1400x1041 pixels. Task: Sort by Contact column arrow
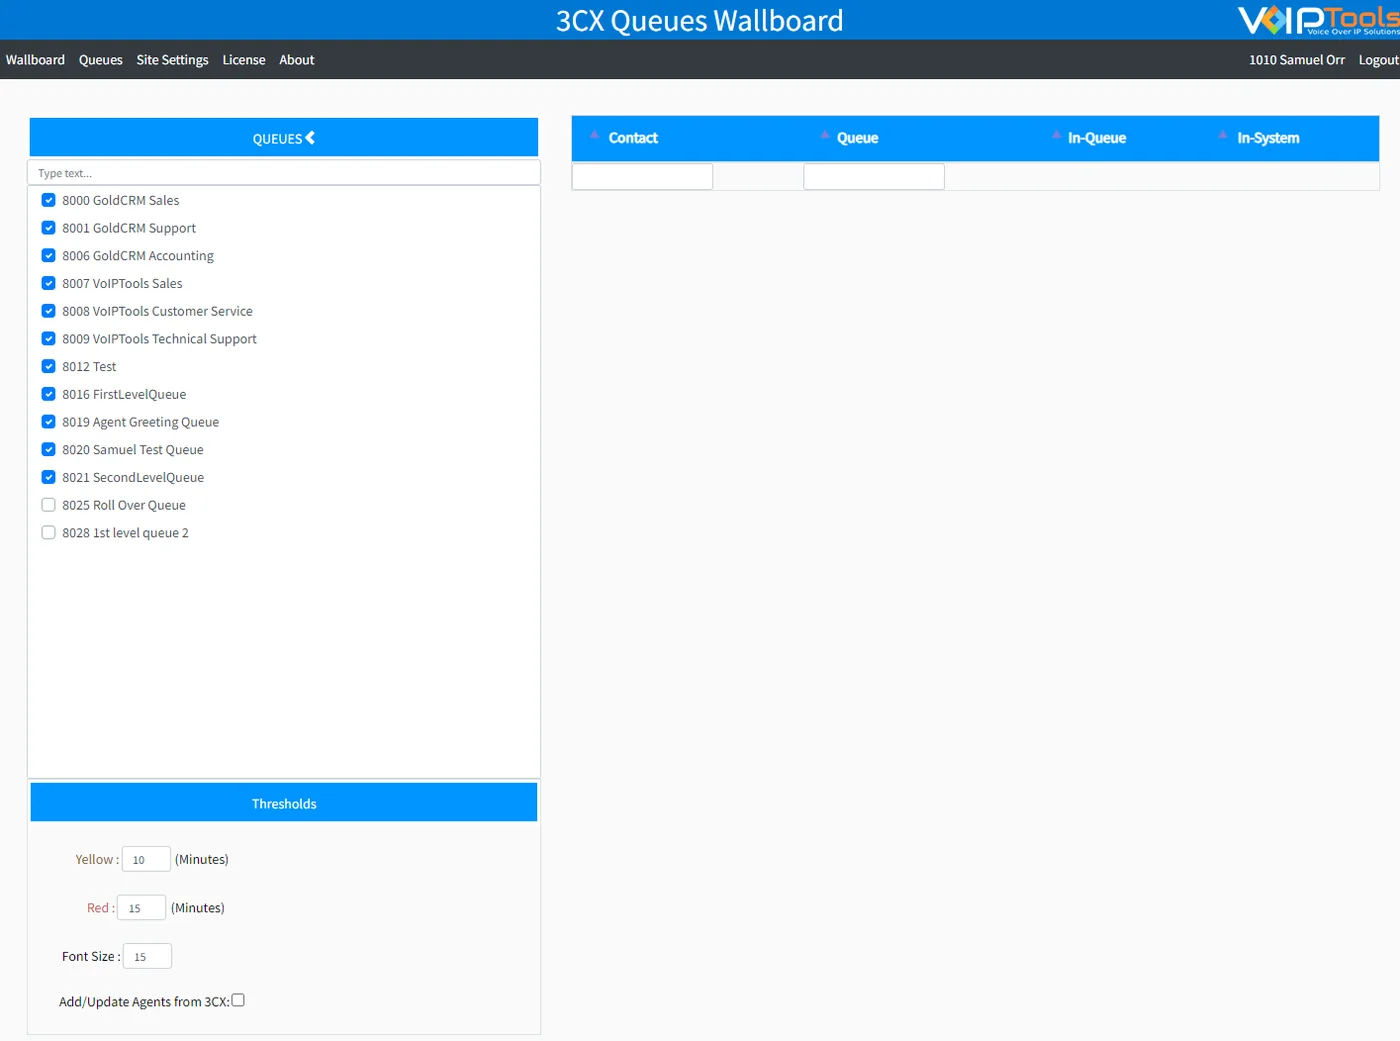coord(594,134)
